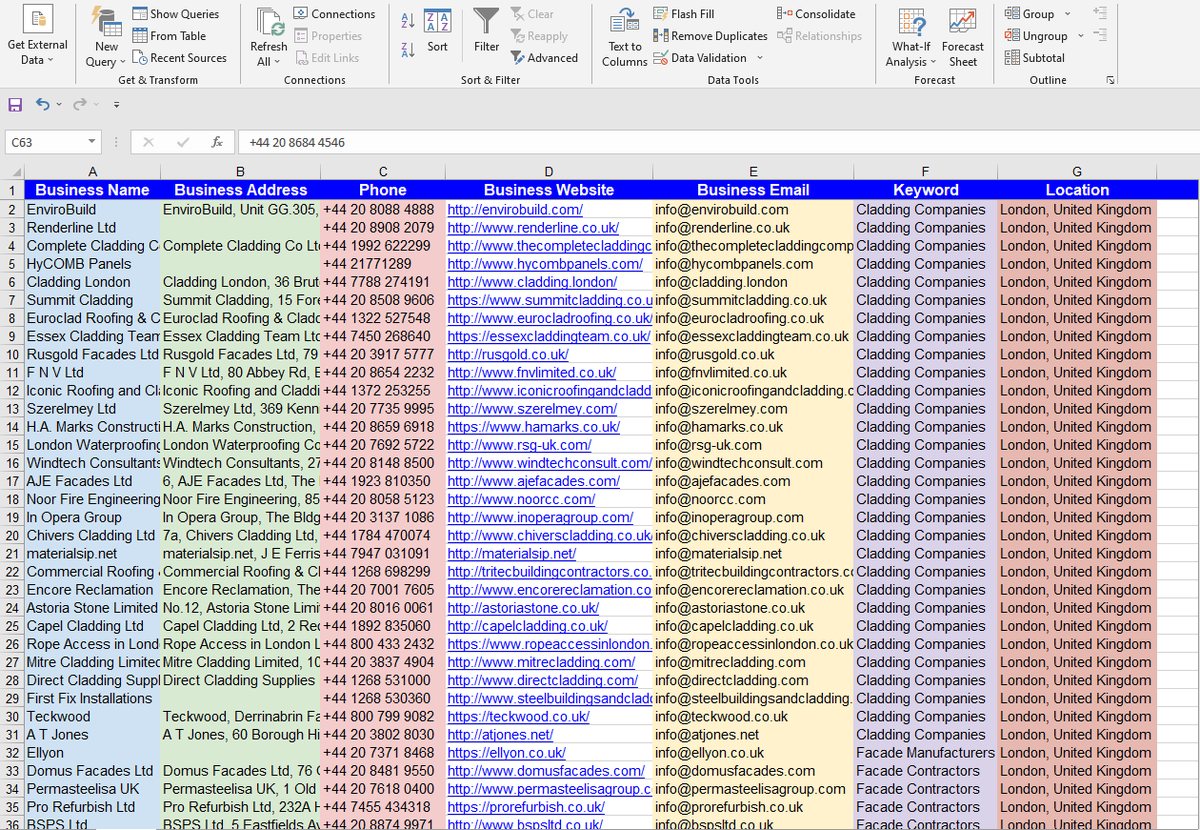This screenshot has width=1200, height=830.
Task: Open the renderline.co.uk link
Action: [533, 228]
